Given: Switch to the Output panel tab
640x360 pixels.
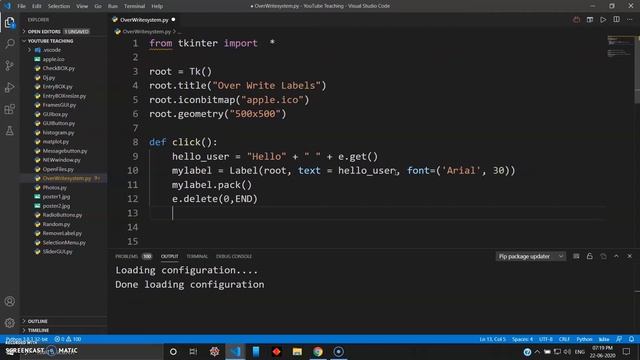Looking at the screenshot, I should pos(169,256).
